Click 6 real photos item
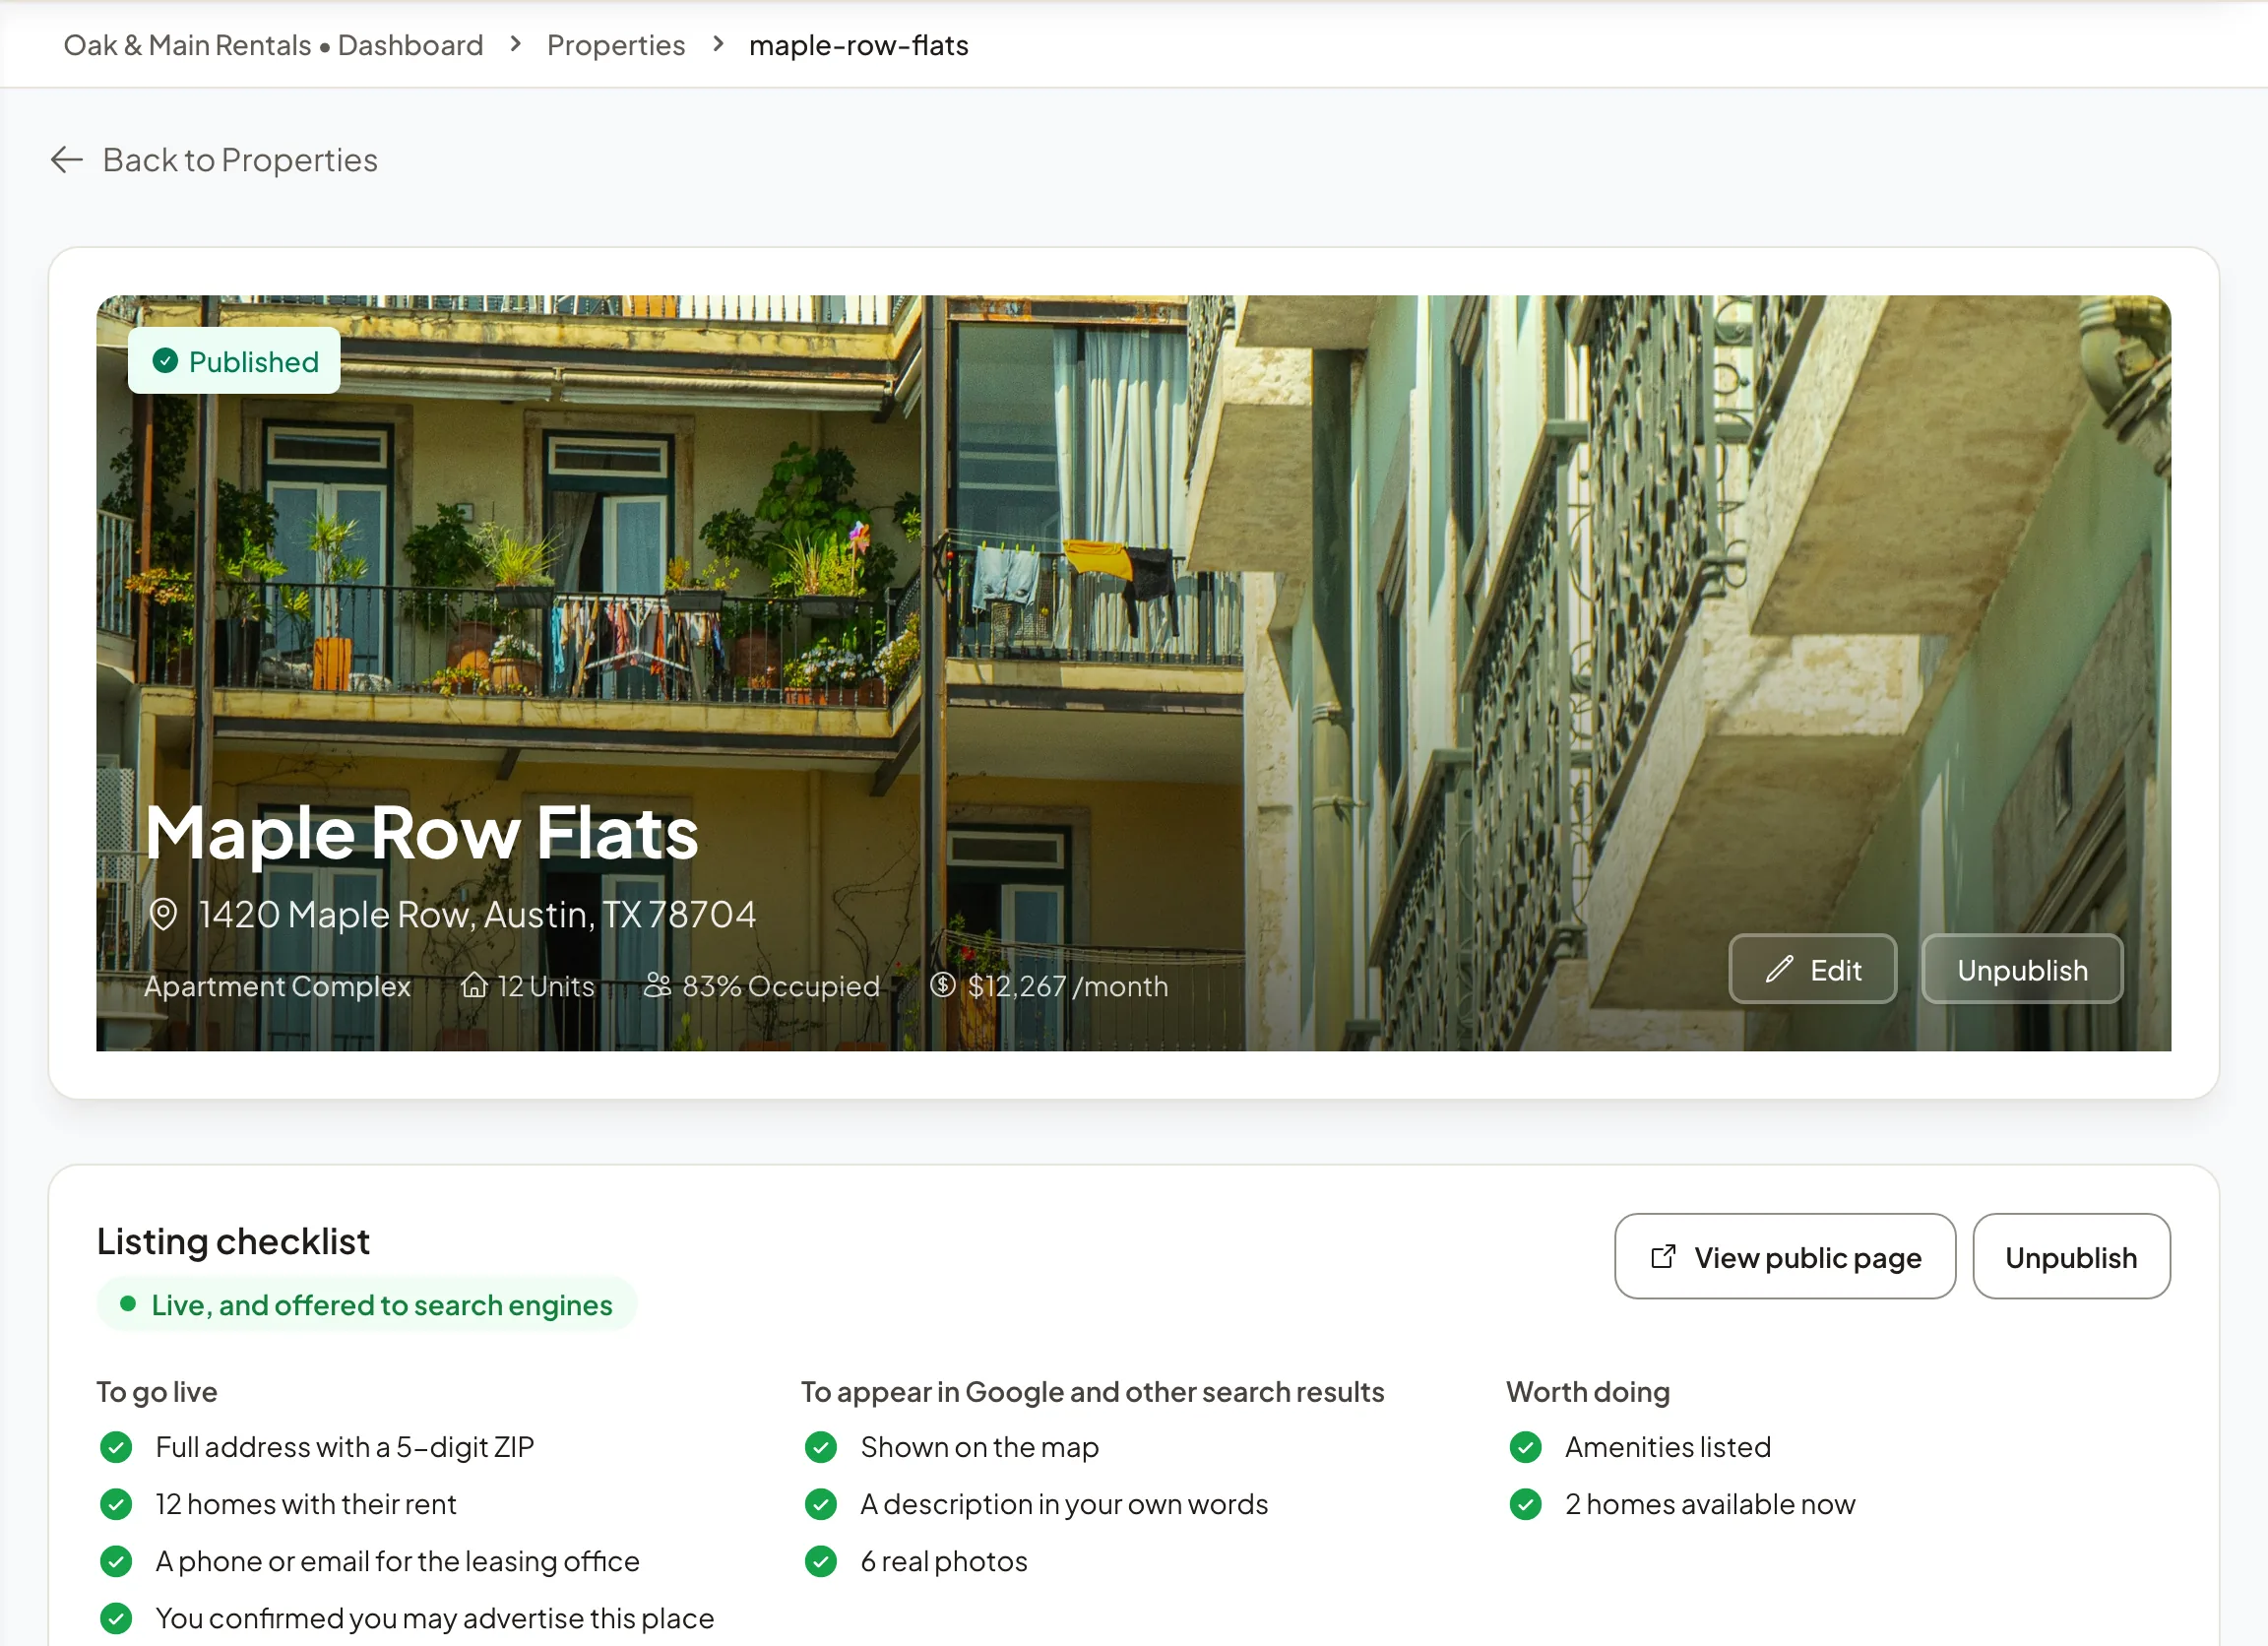This screenshot has height=1646, width=2268. 944,1561
